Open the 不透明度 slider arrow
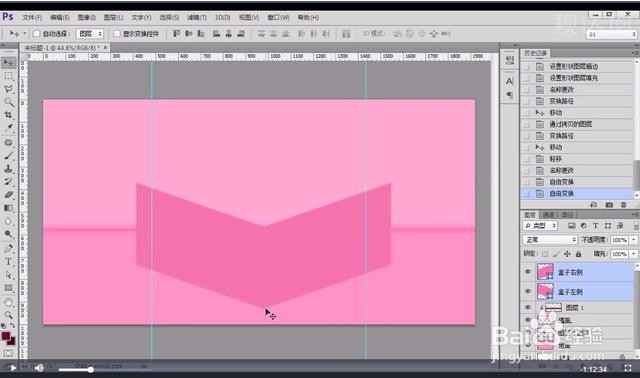 [633, 240]
